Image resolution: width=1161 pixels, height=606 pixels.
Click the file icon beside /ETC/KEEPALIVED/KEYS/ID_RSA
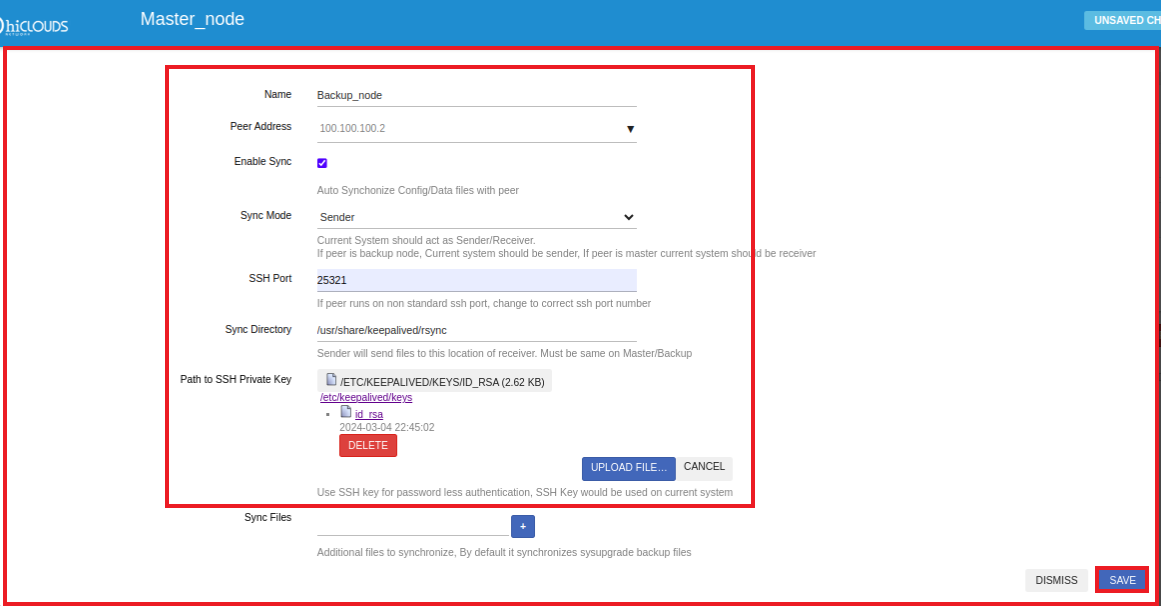(x=331, y=380)
